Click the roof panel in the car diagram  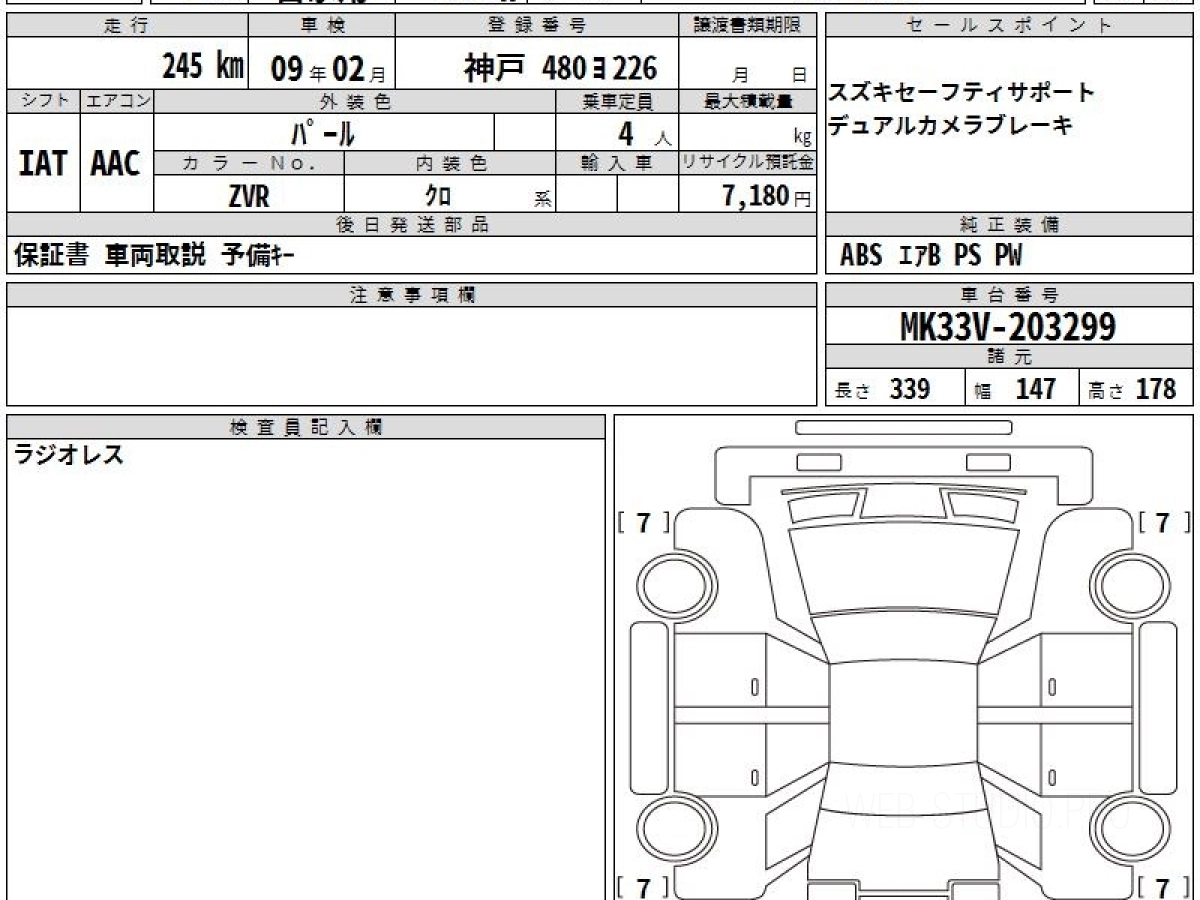coord(903,722)
